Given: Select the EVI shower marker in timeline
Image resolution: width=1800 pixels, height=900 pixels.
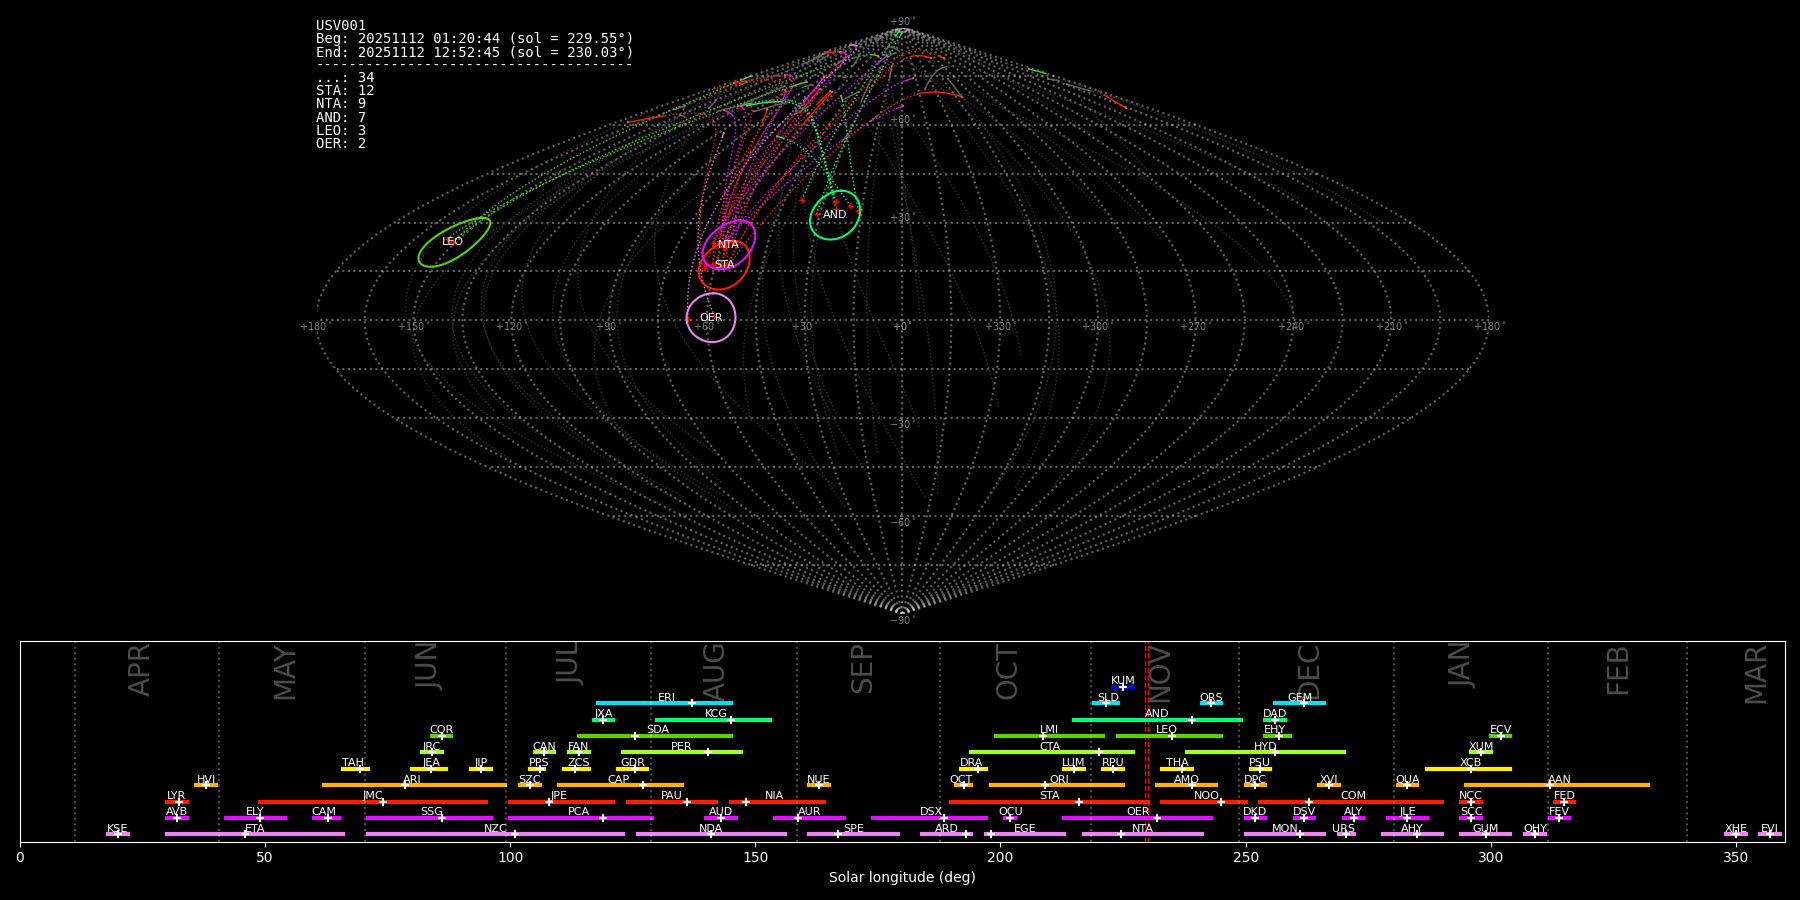Looking at the screenshot, I should [1769, 834].
